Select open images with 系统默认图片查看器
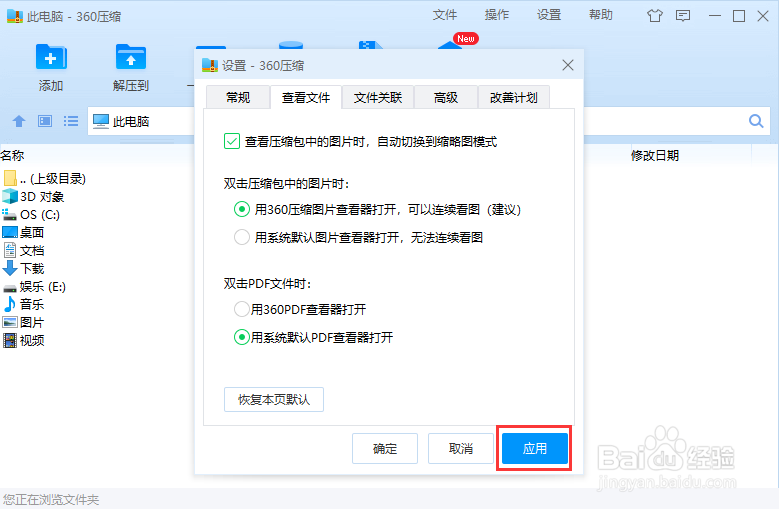This screenshot has width=779, height=509. (241, 237)
